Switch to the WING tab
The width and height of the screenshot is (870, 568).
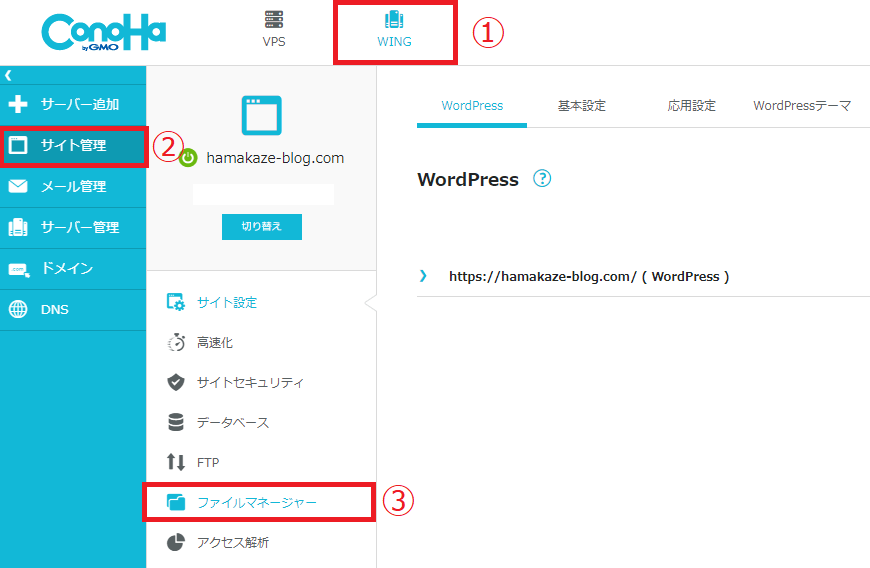(394, 30)
